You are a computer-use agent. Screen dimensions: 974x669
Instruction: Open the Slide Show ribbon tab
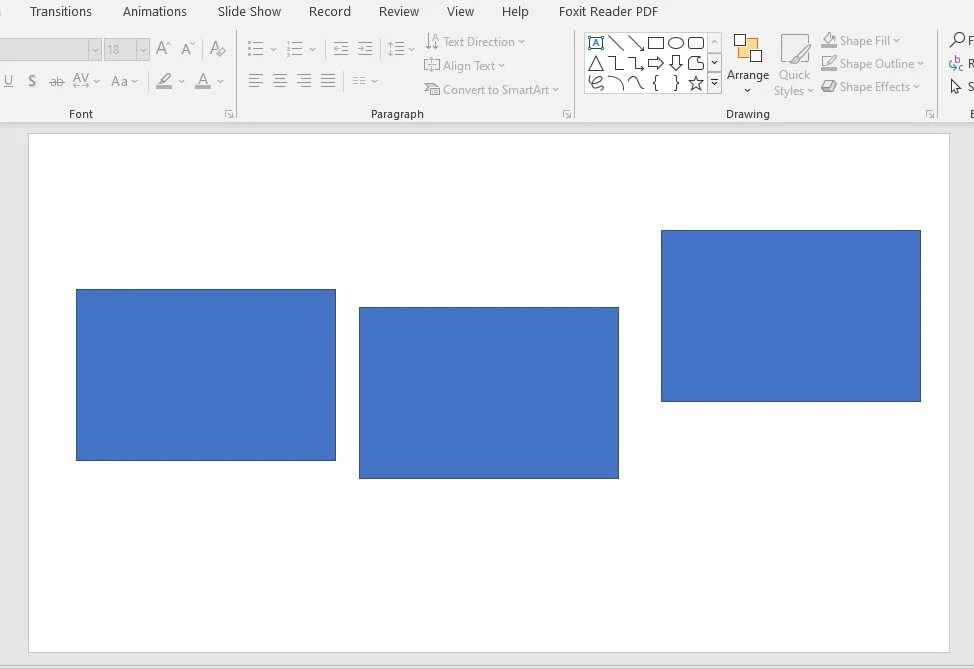point(248,11)
